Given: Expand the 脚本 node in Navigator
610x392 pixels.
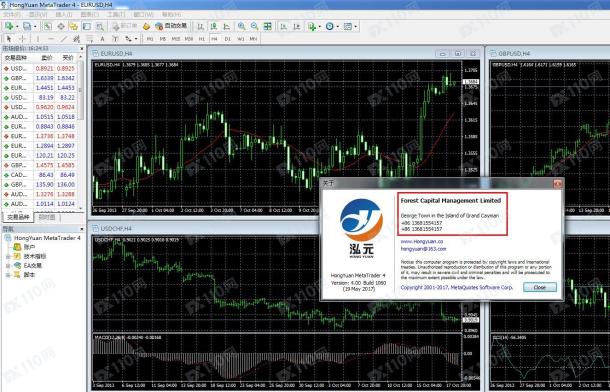Looking at the screenshot, I should pyautogui.click(x=8, y=275).
